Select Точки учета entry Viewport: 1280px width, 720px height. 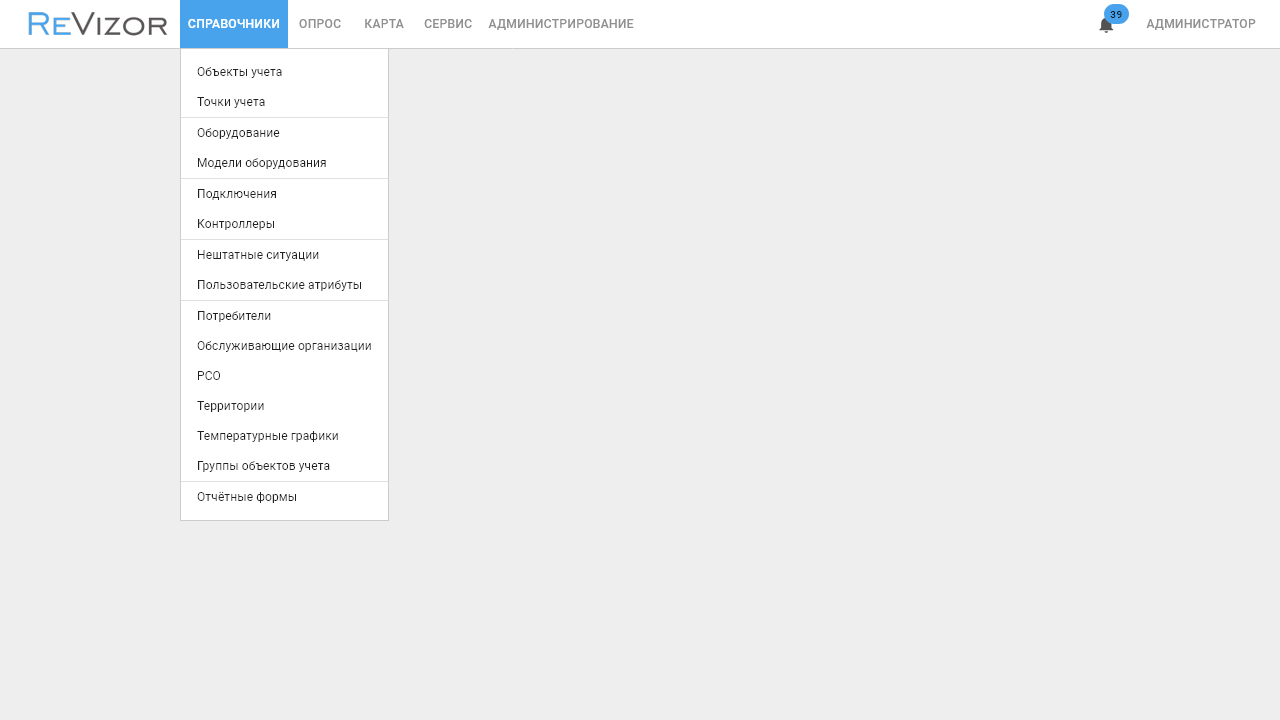[x=284, y=102]
